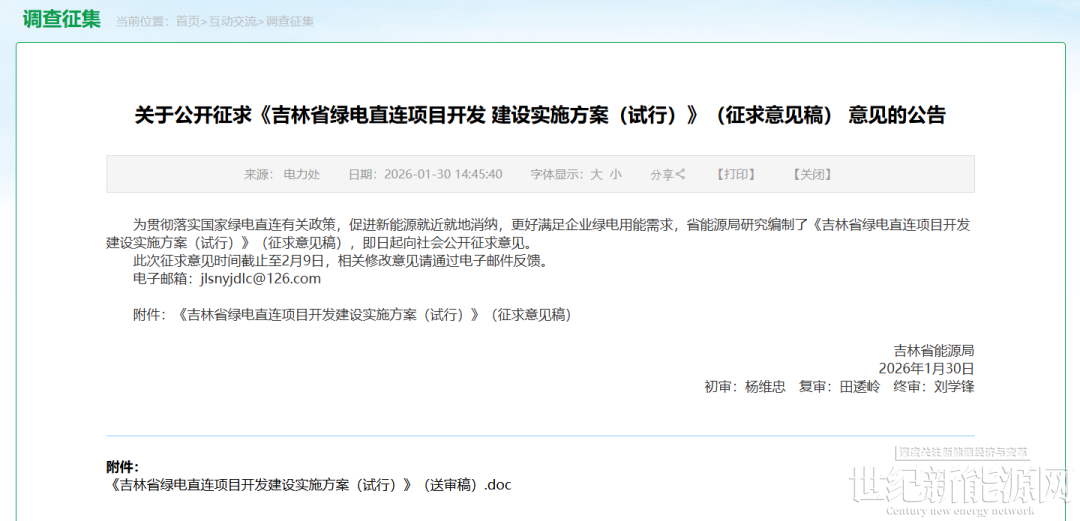
Task: Click the first paragraph of the announcement
Action: pos(540,234)
